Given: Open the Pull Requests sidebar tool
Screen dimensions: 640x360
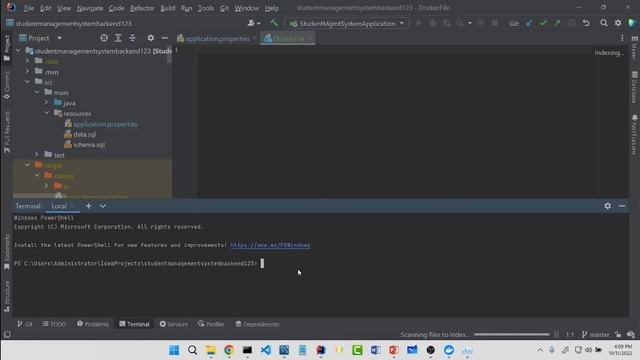Looking at the screenshot, I should click(x=7, y=131).
